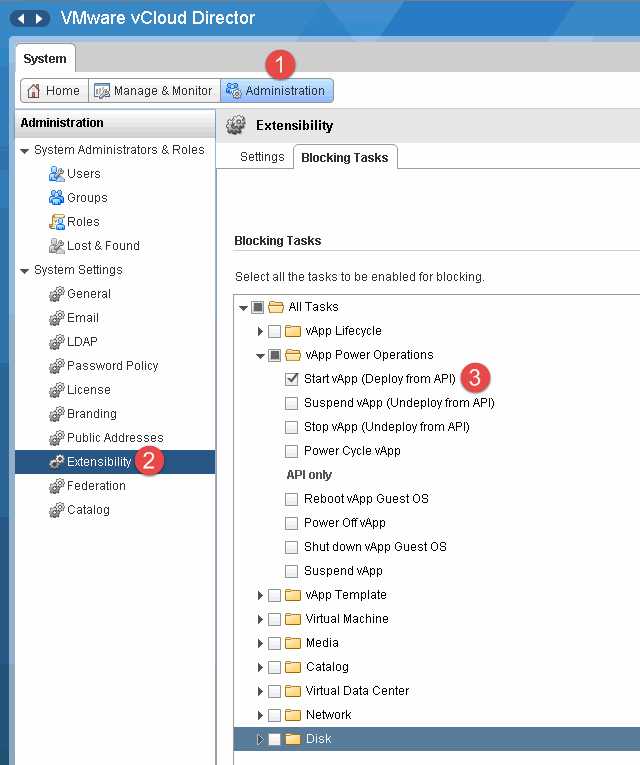640x765 pixels.
Task: Click the back navigation arrow icon
Action: click(x=24, y=19)
